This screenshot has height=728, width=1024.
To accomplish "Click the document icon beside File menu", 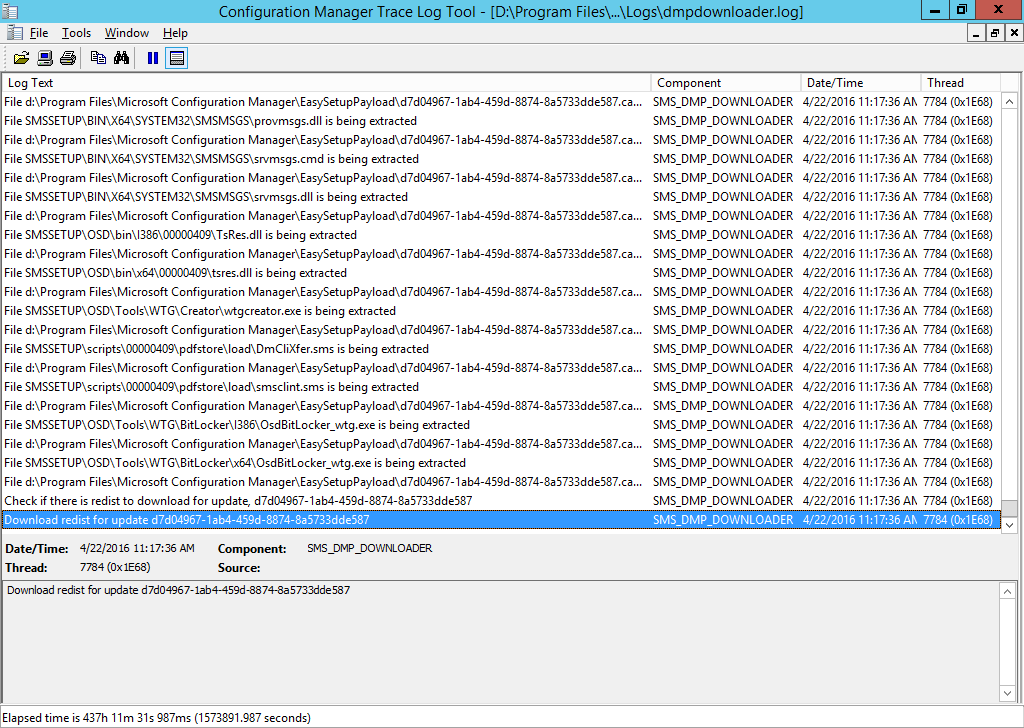I will tap(14, 33).
